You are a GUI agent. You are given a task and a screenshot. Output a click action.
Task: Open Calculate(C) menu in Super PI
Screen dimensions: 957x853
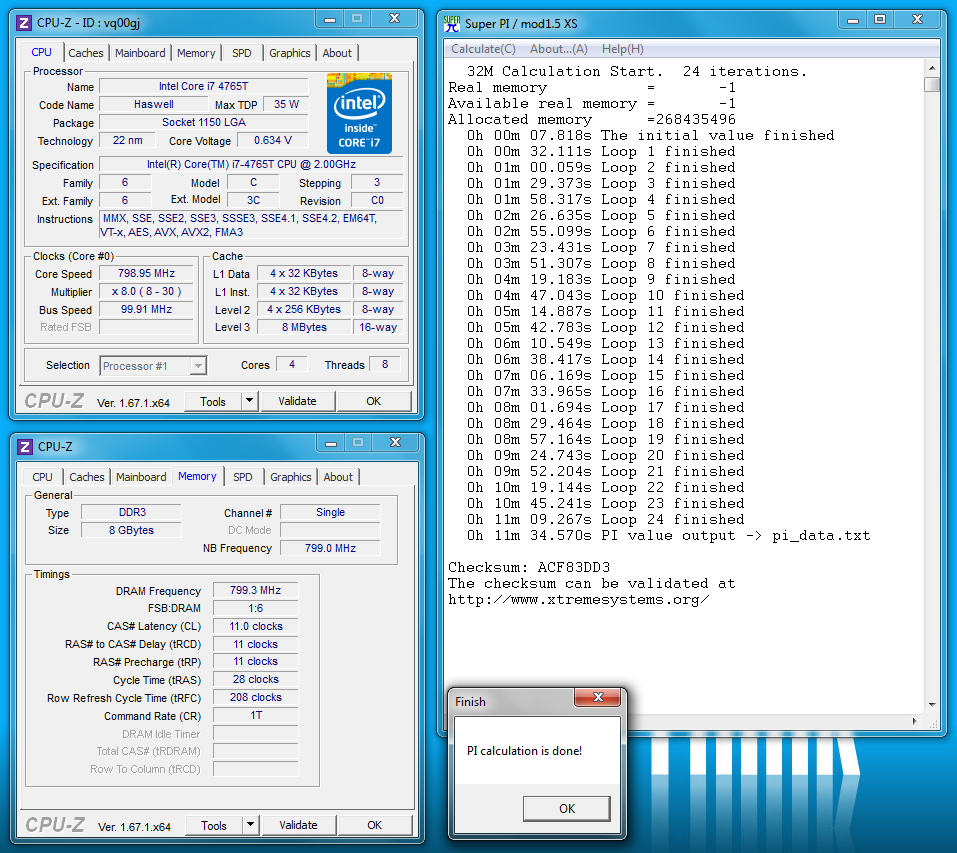(x=483, y=49)
